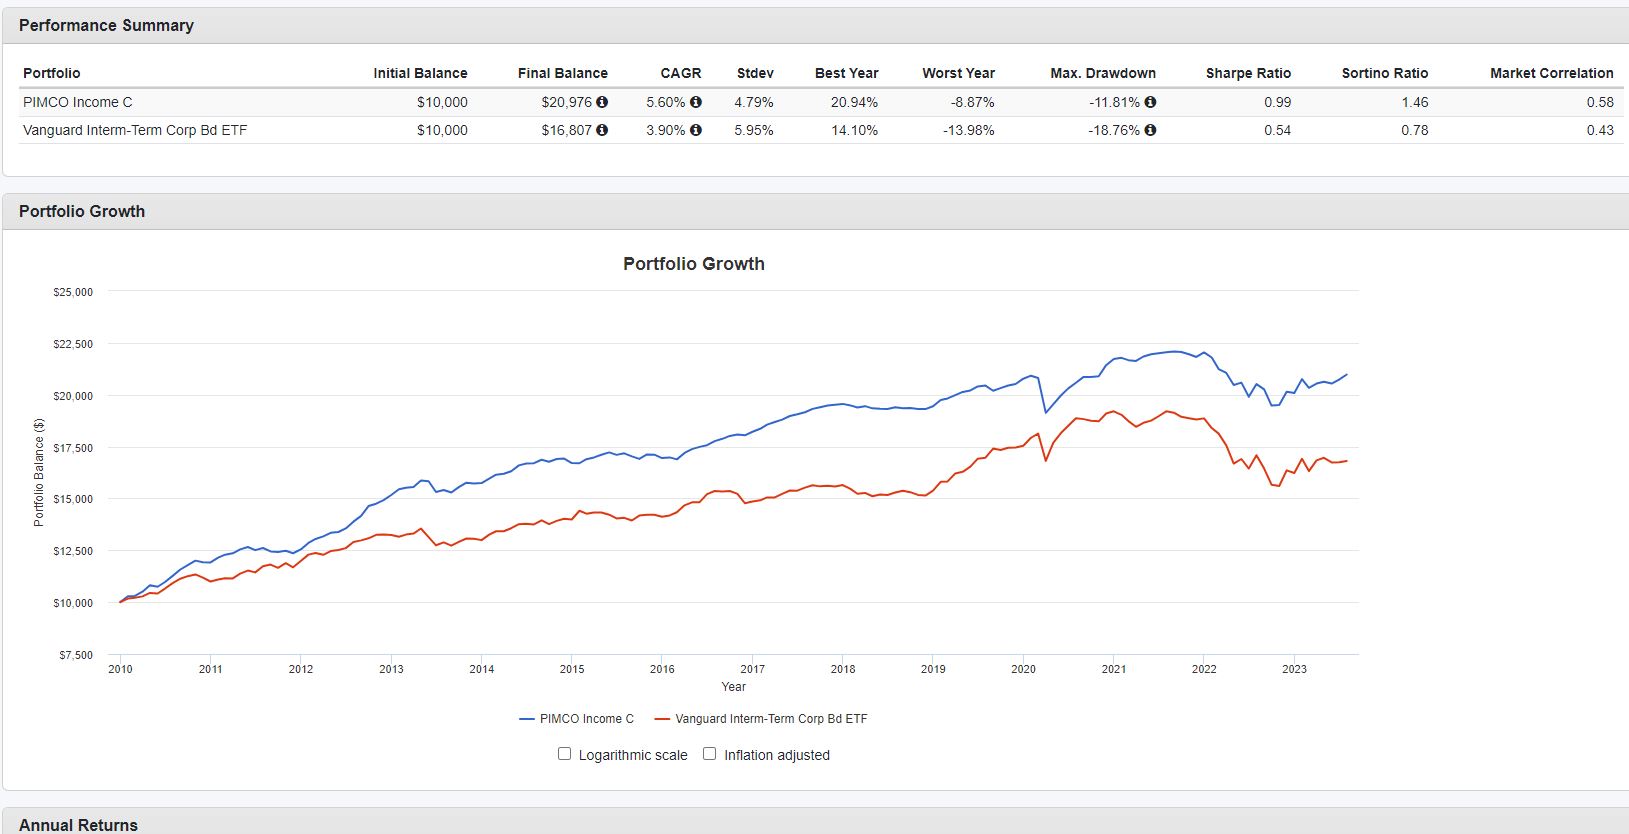1629x834 pixels.
Task: Click info icon beside PIMCO $20,976 final balance
Action: coord(602,102)
